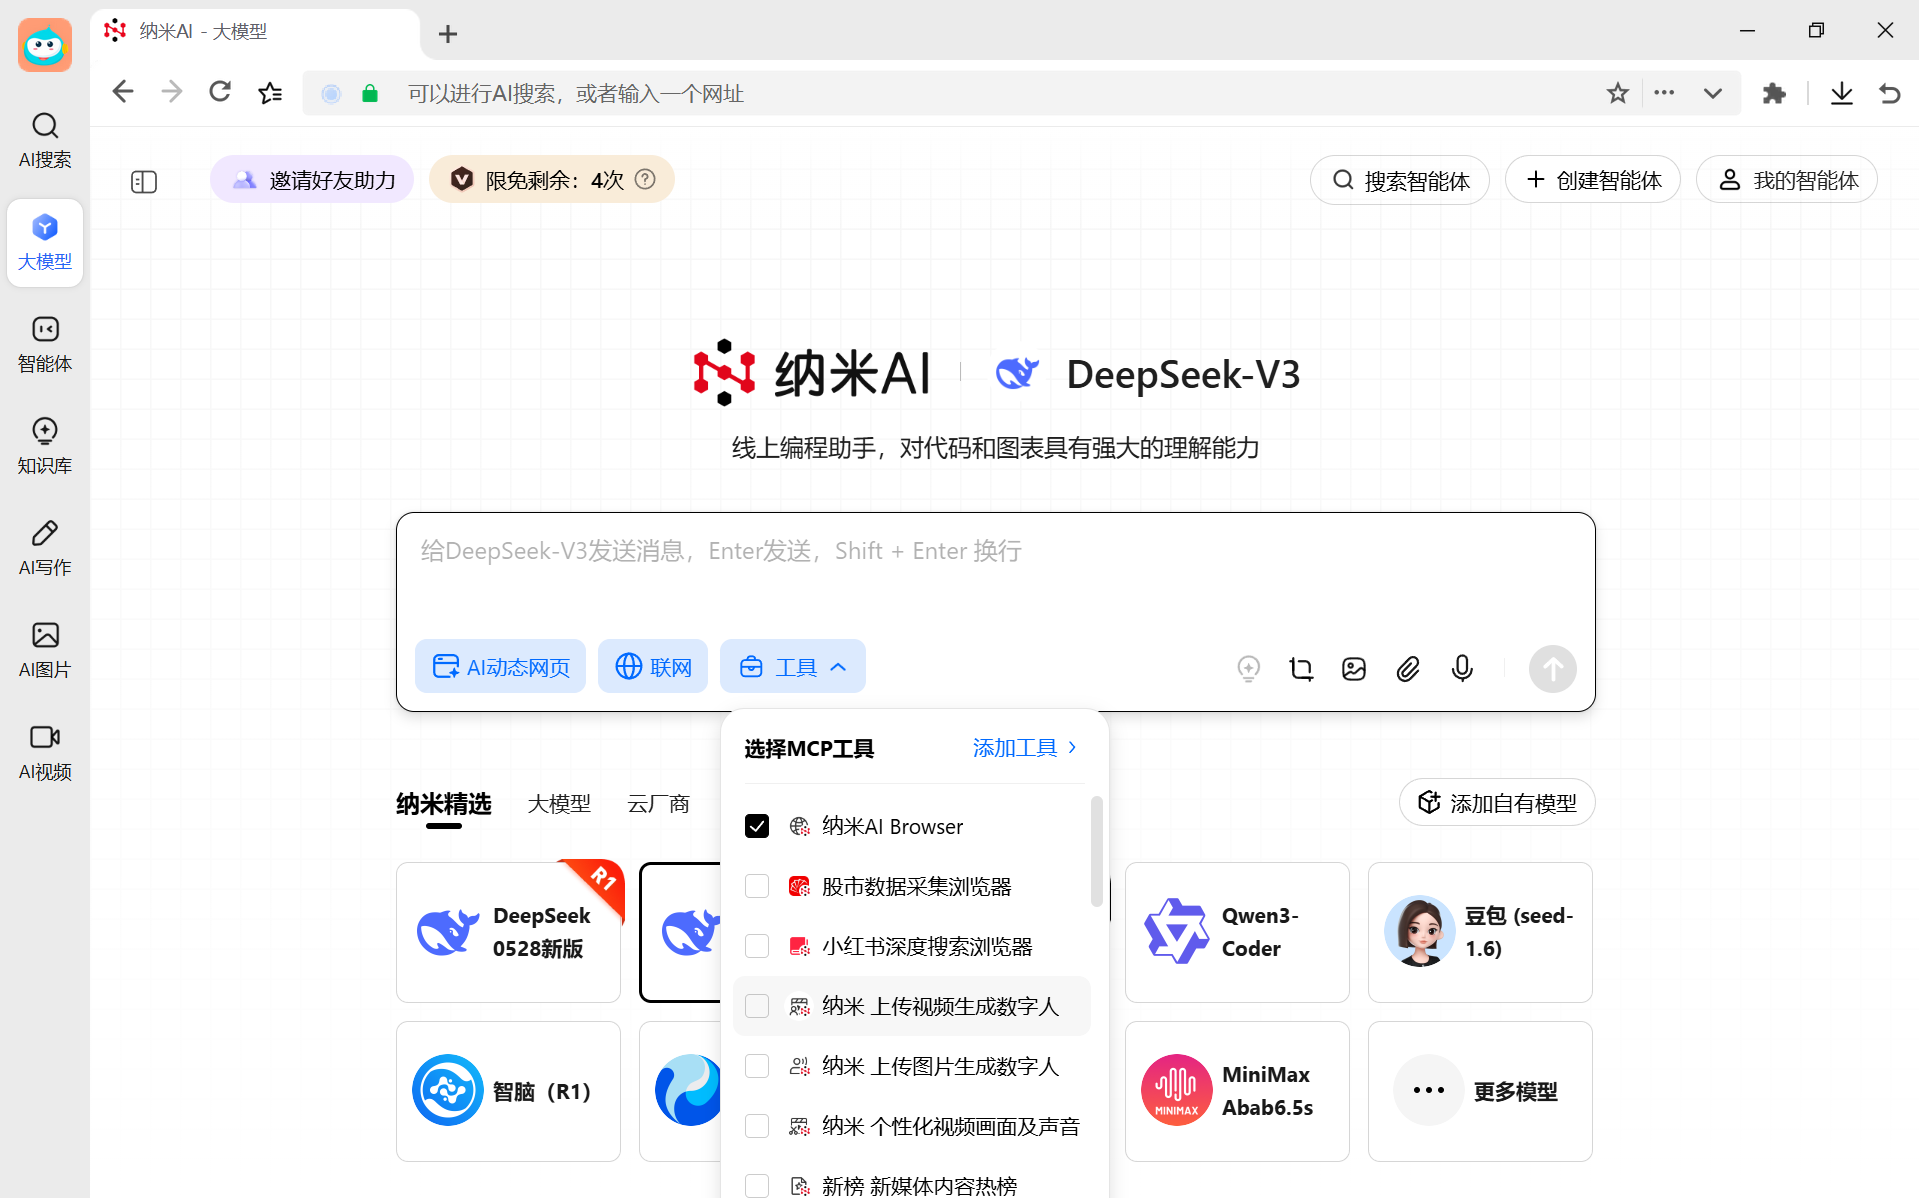
Task: Expand the address bar dropdown chevron
Action: click(x=1713, y=93)
